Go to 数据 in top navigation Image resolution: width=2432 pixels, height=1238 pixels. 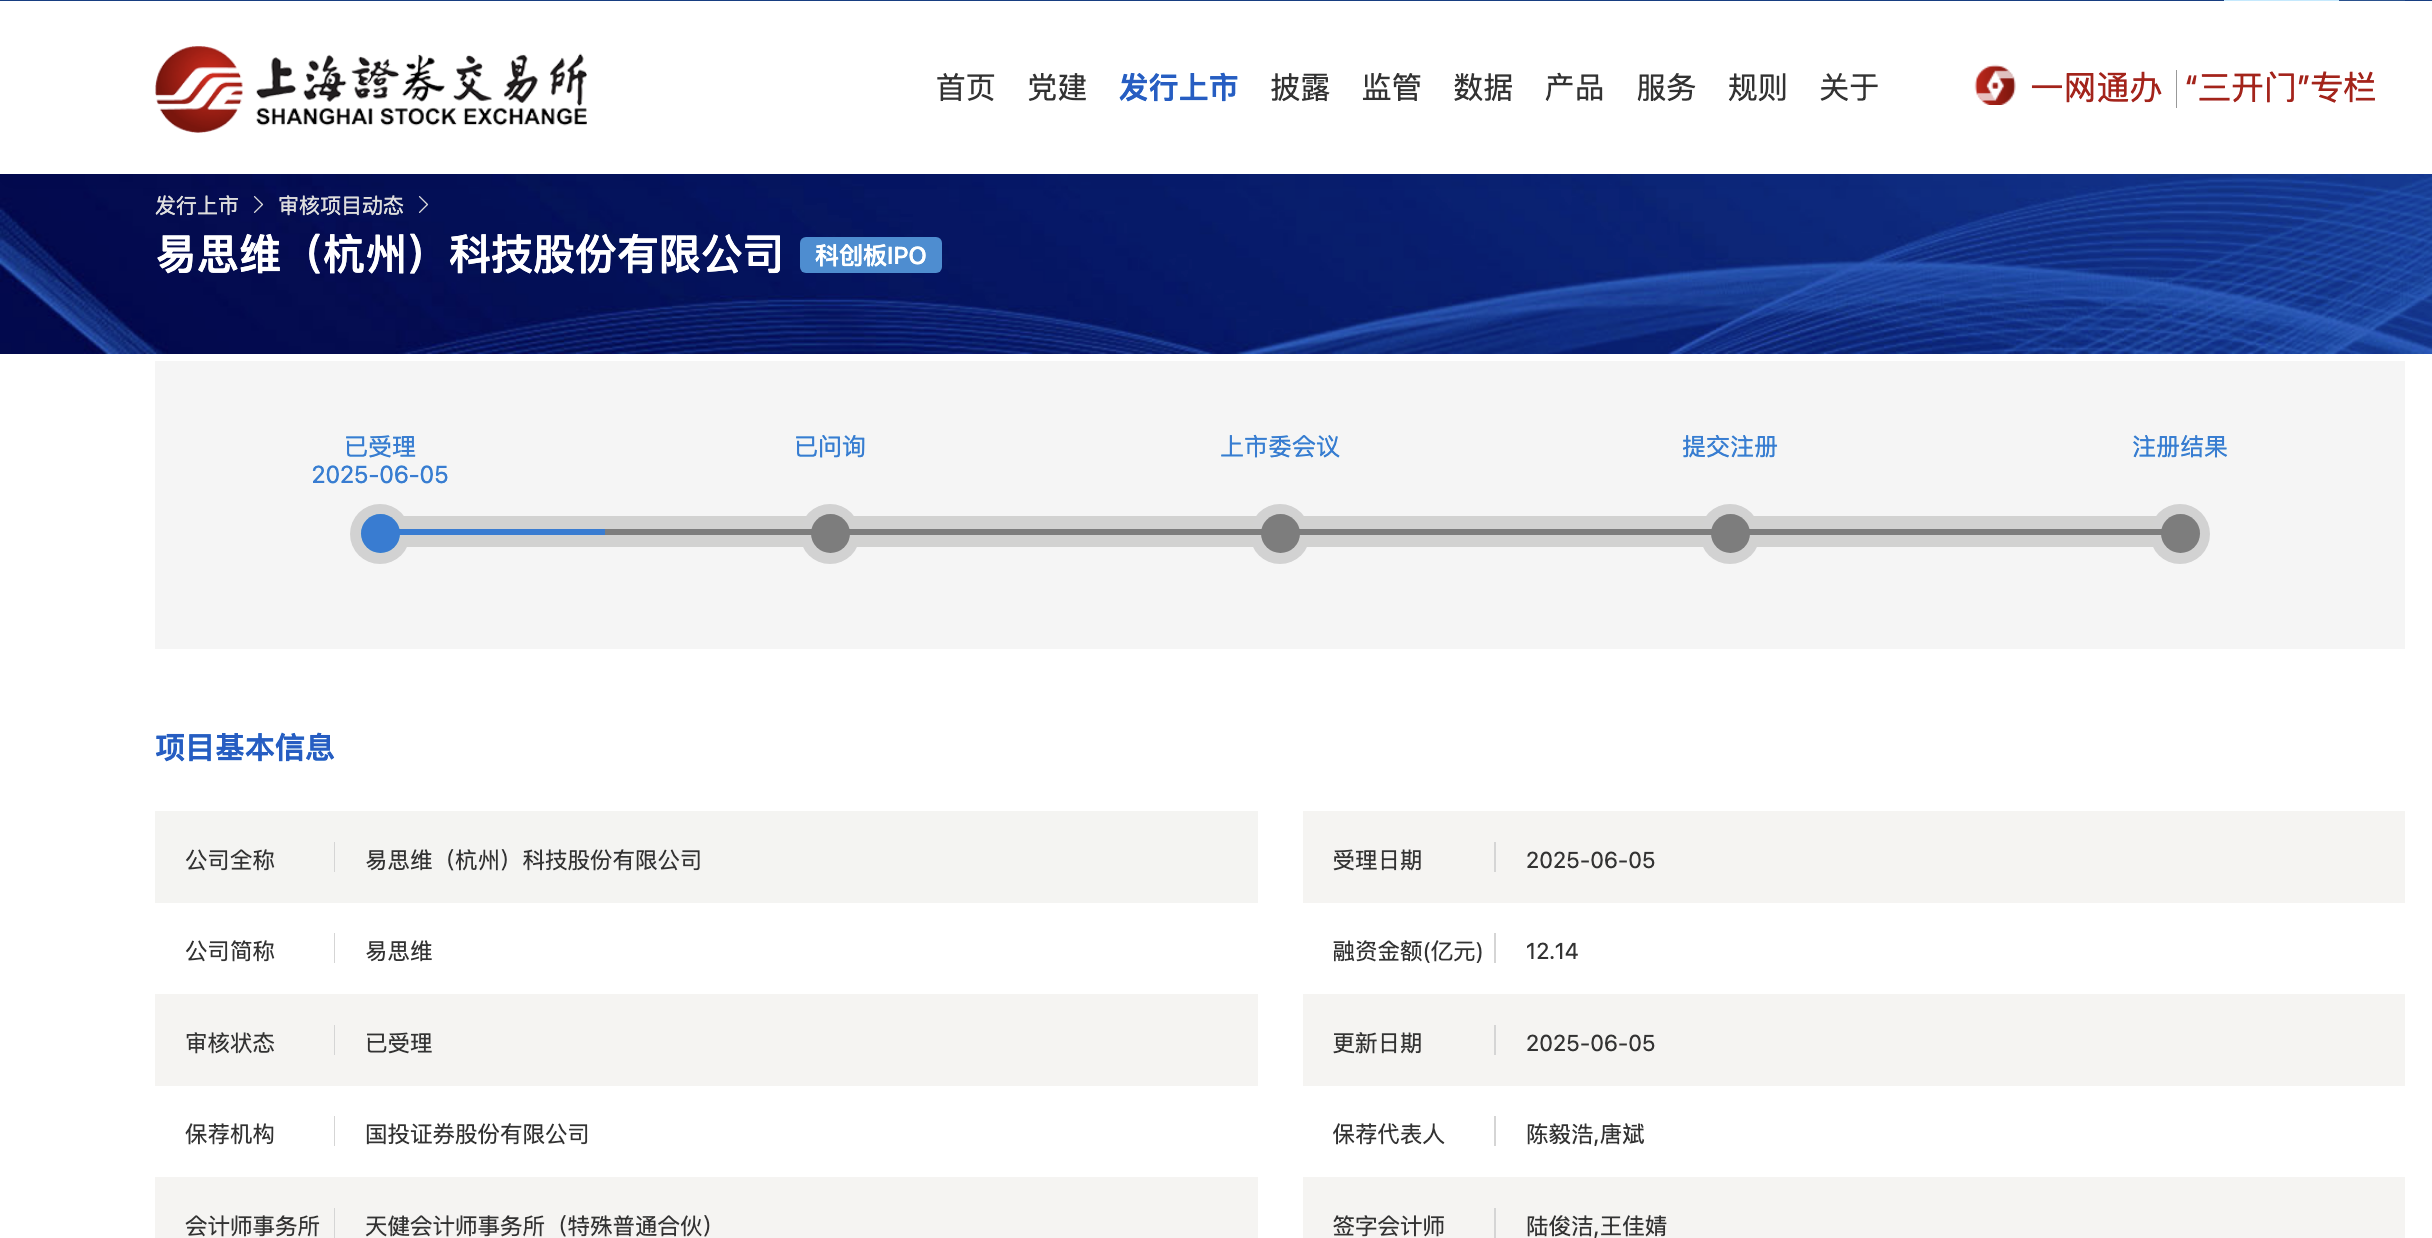click(x=1482, y=88)
